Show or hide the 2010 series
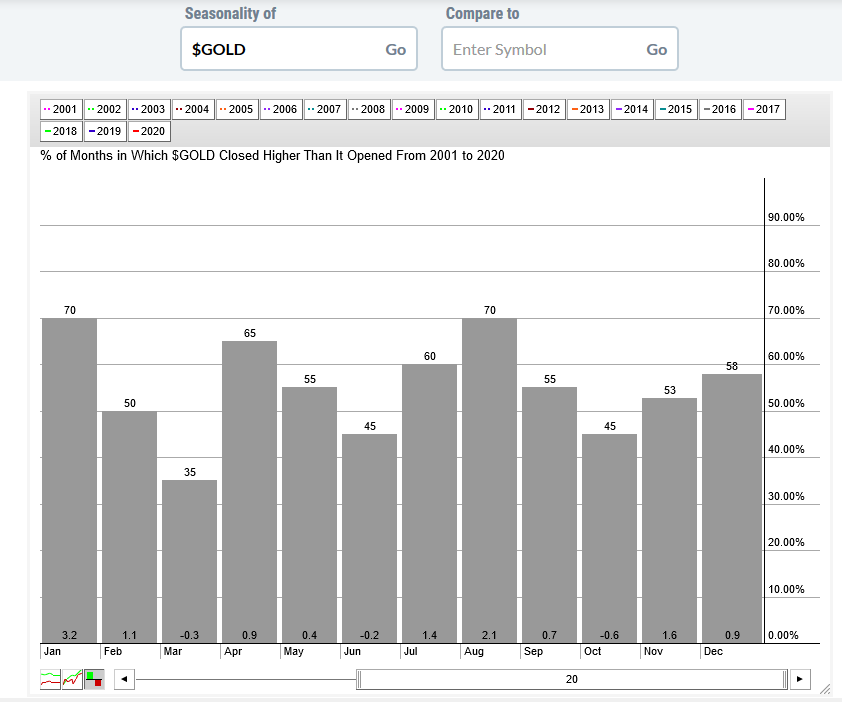Screen dimensions: 842x702 click(458, 110)
